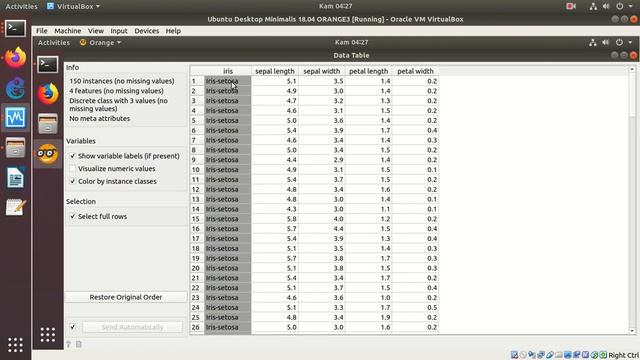Show applications grid in the host dock
Viewport: 640px width, 360px height.
point(15,344)
